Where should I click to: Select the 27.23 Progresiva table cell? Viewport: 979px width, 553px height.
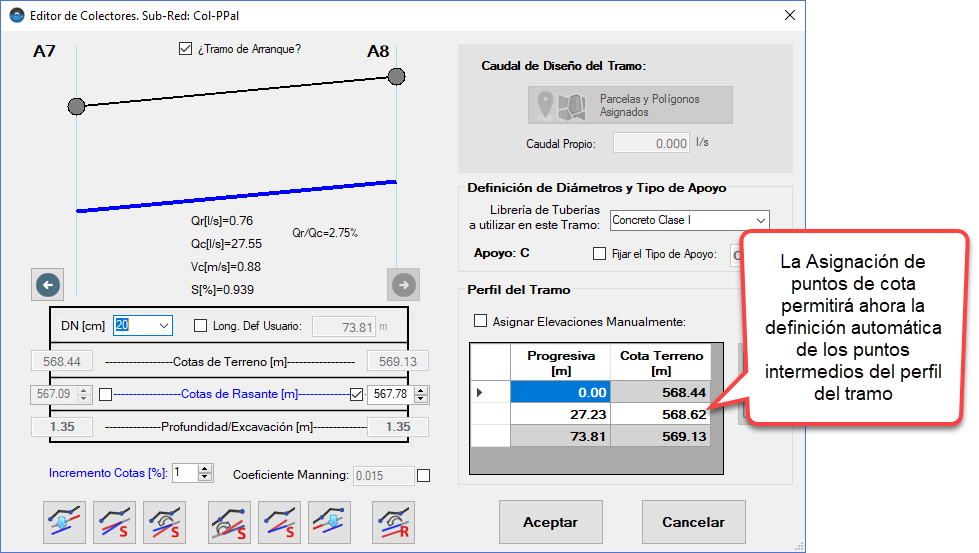(x=560, y=413)
